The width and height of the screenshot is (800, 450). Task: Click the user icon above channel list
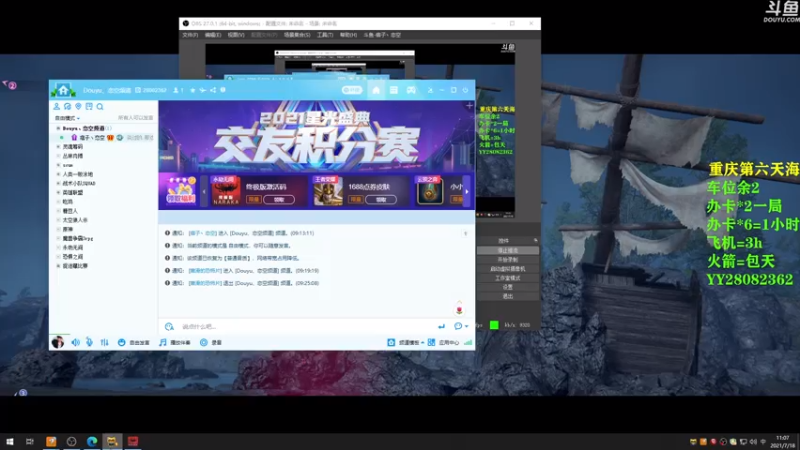[x=57, y=106]
